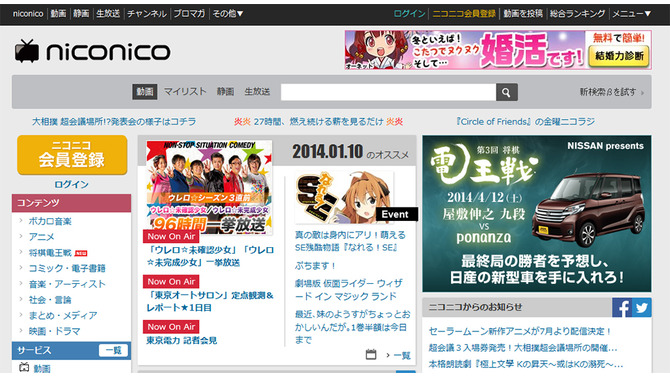Open ウレロ☆未確認少女 一挙放送 link
This screenshot has height=377, width=670.
[210, 256]
